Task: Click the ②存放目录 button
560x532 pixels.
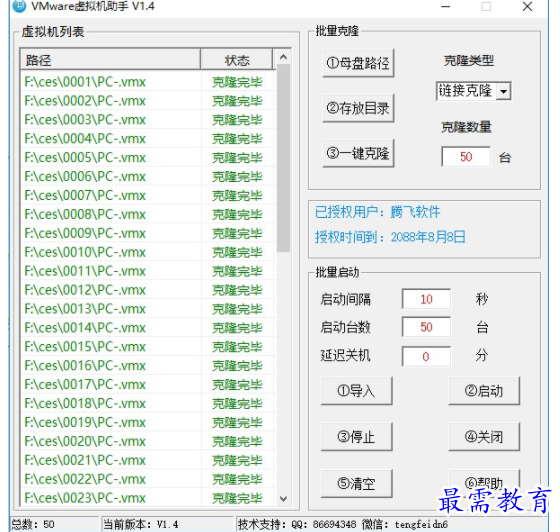Action: coord(358,108)
